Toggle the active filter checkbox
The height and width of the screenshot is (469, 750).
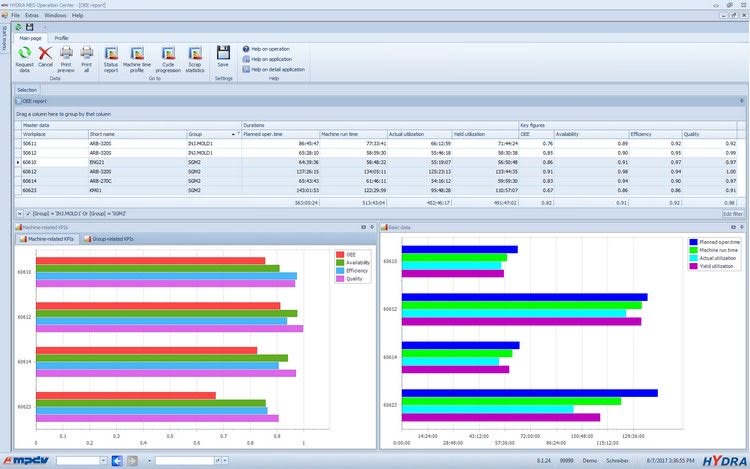[x=28, y=214]
